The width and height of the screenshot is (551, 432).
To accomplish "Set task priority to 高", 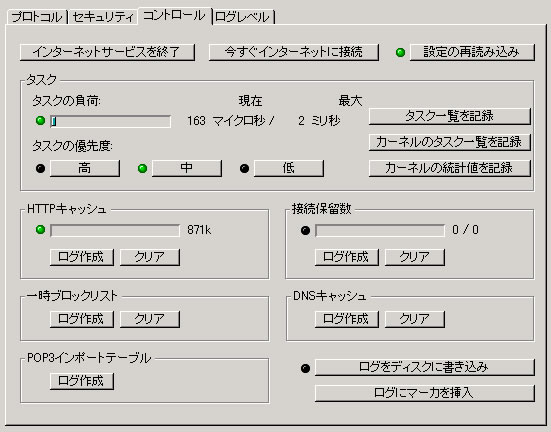I will click(x=85, y=168).
